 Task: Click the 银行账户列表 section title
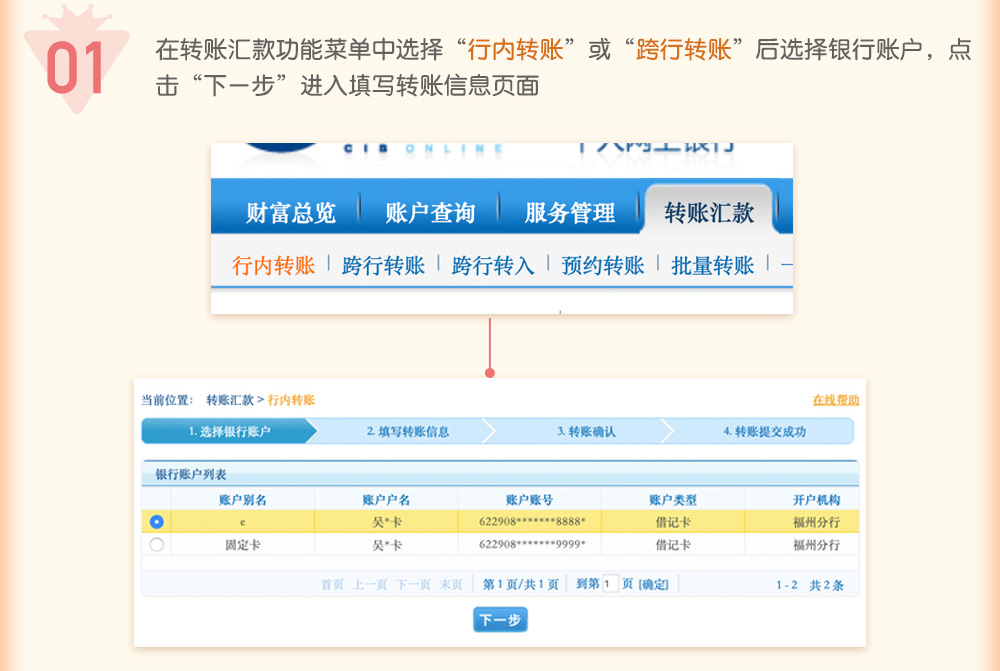coord(191,475)
